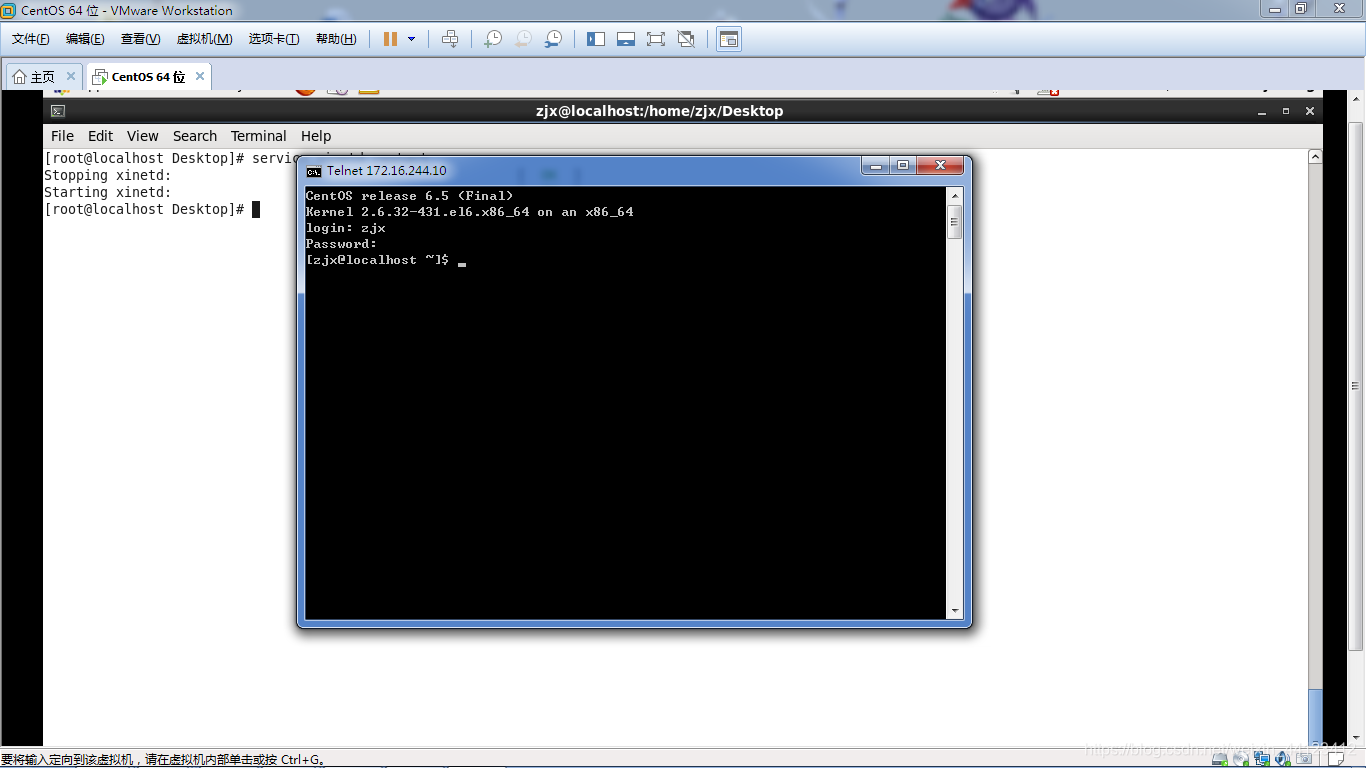Click the Telnet window system icon
Viewport: 1366px width, 768px height.
[x=314, y=171]
